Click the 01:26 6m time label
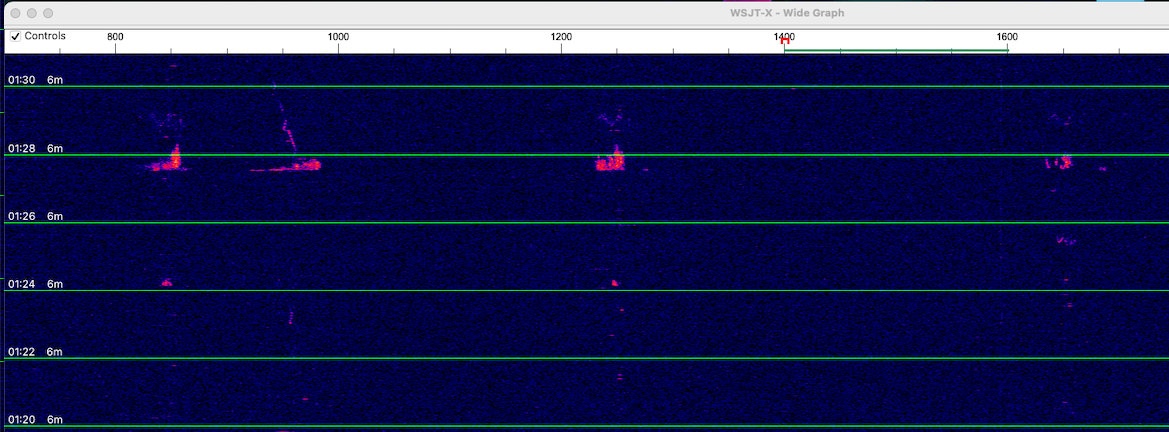 pos(35,216)
